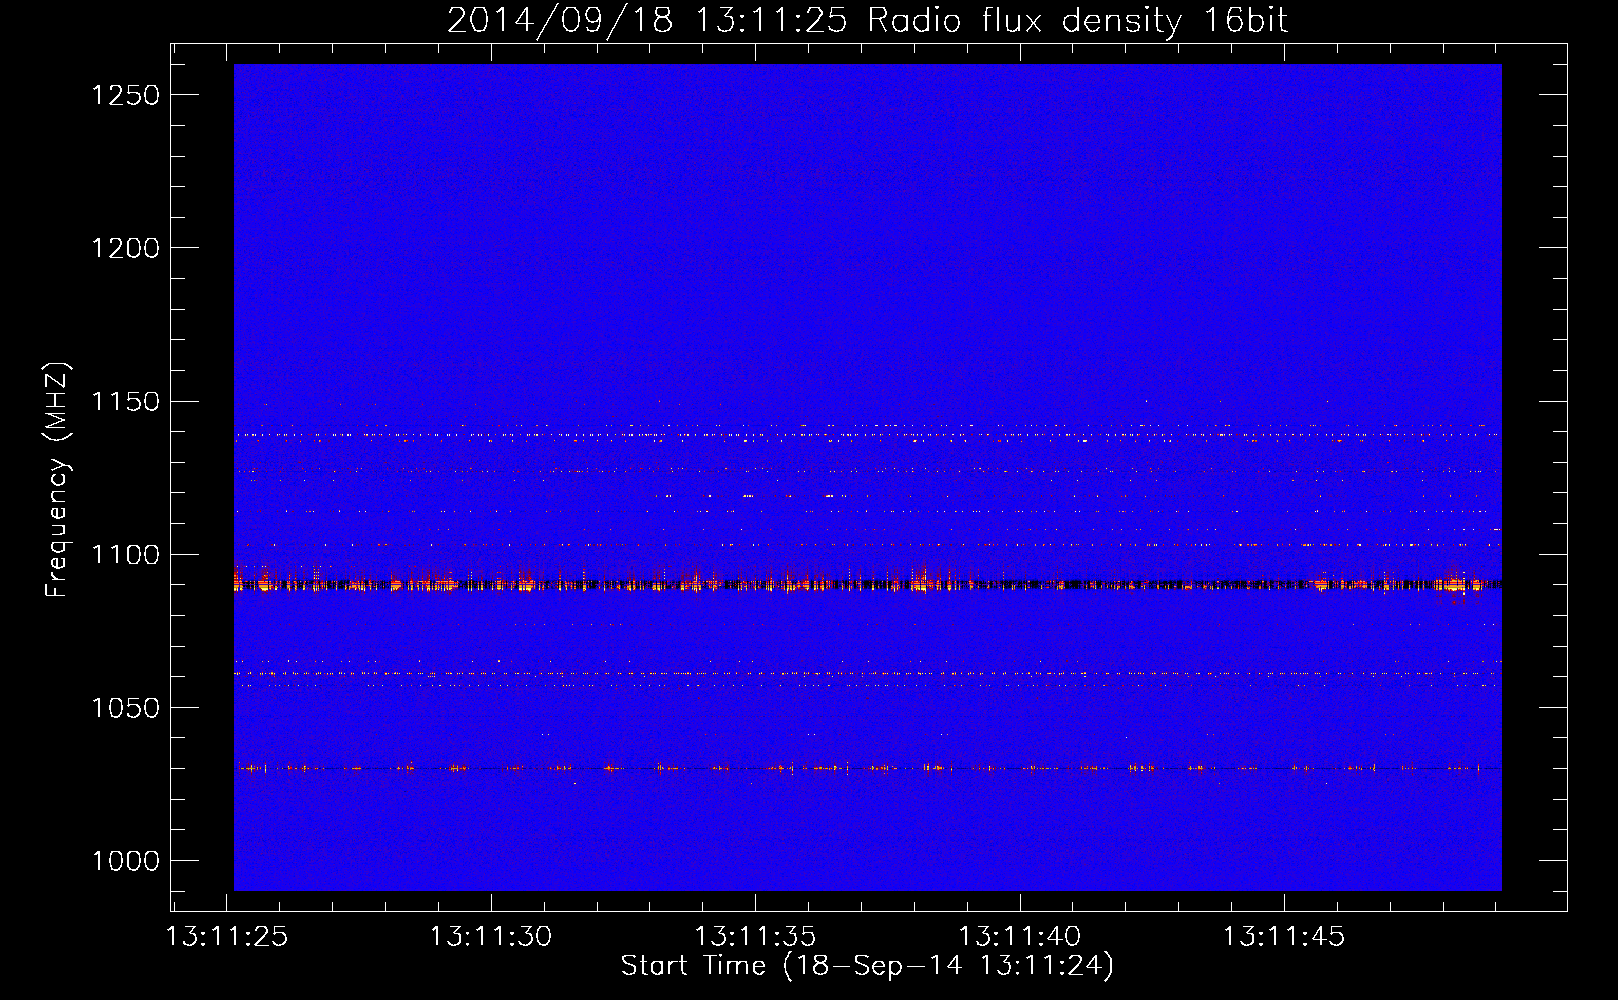
Task: Click the 1050 frequency tick label
Action: (x=125, y=708)
